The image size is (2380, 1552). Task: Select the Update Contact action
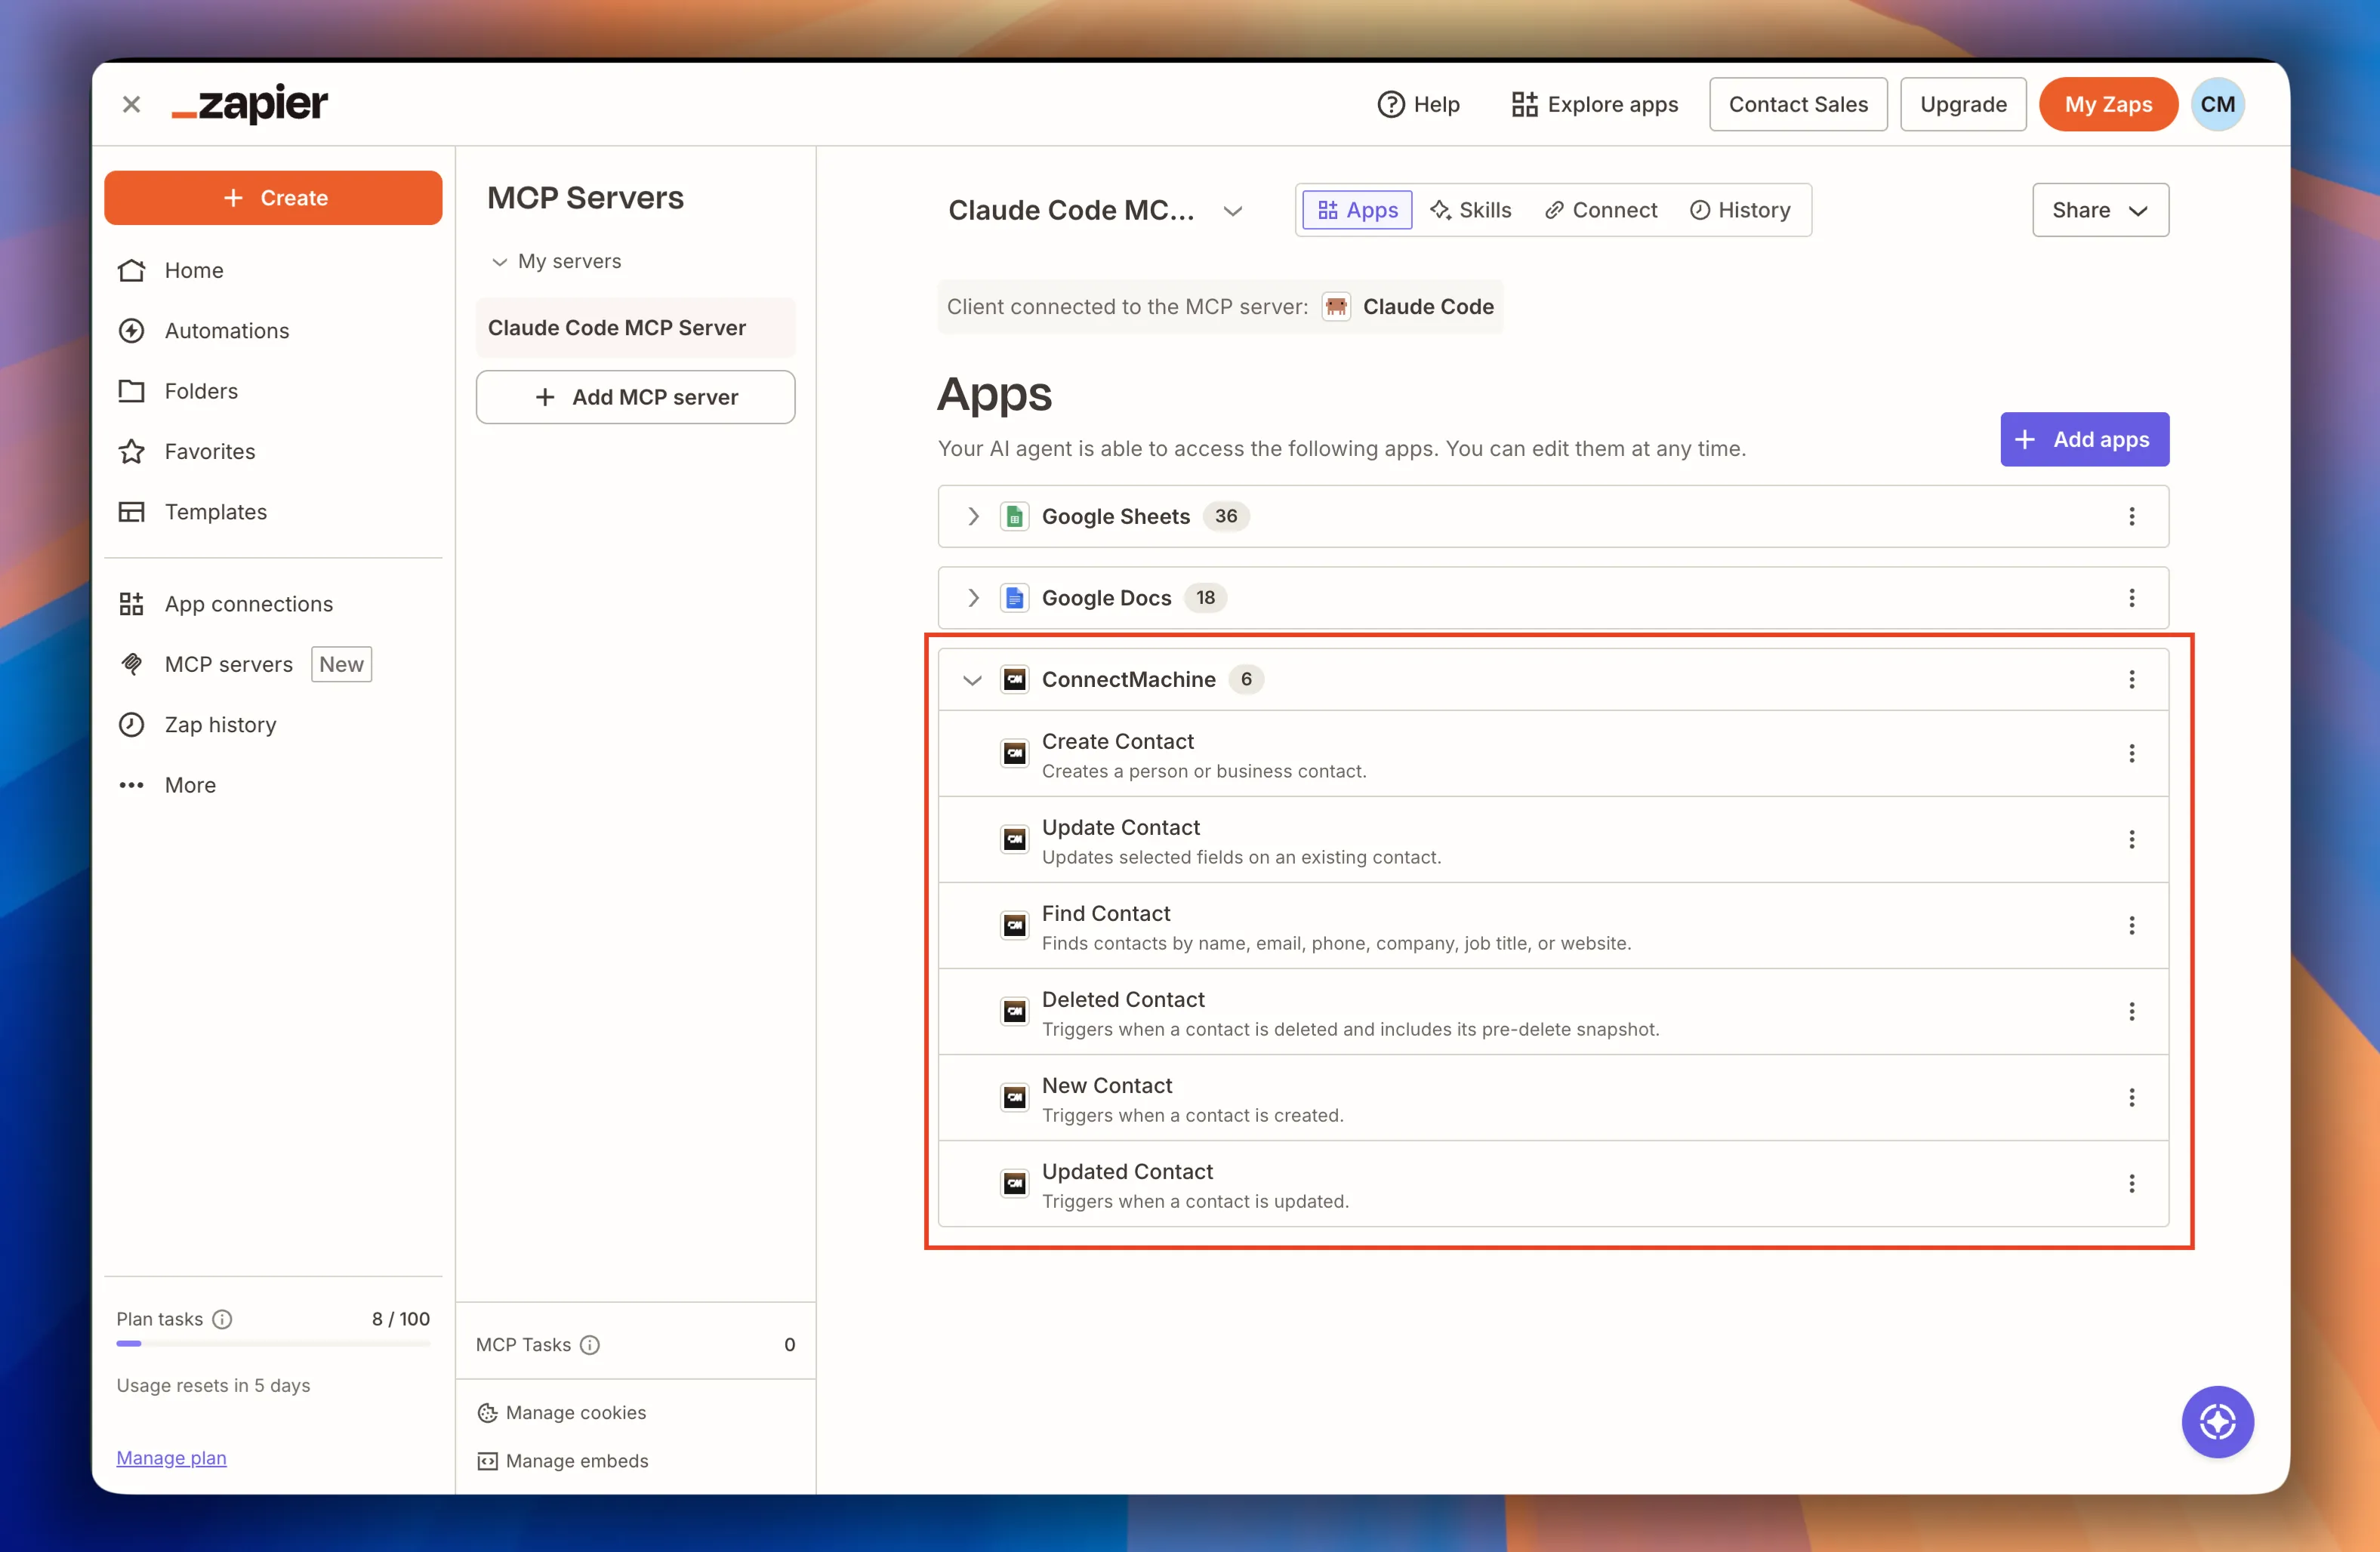(1553, 840)
